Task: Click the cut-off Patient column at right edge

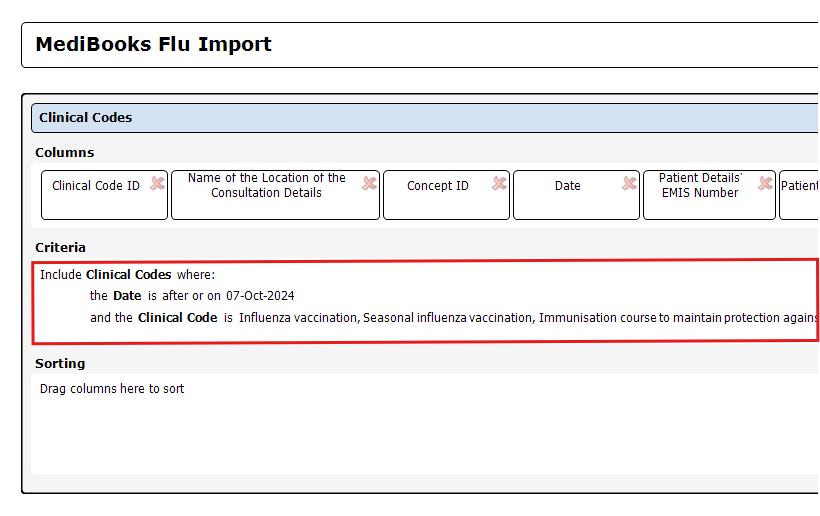Action: (800, 195)
